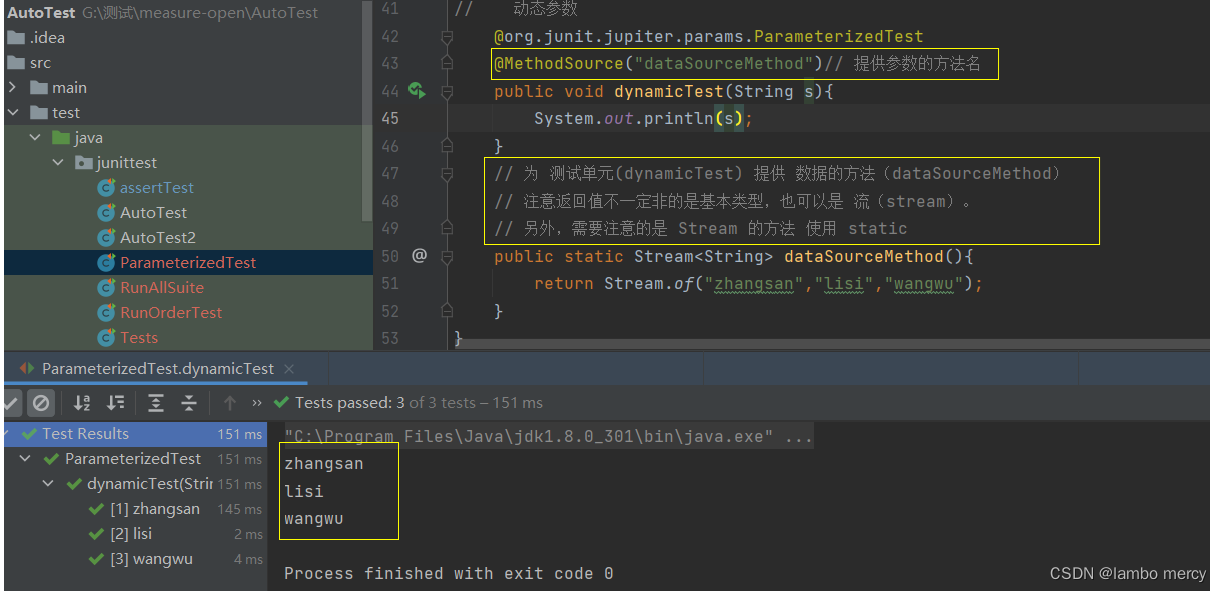Click the project tree vertical scrollbar

point(367,110)
